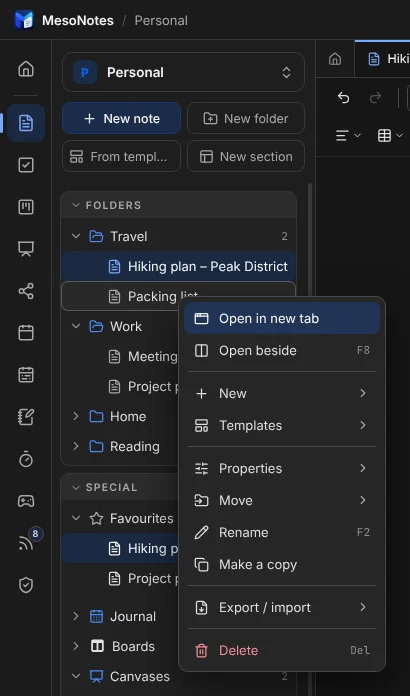
Task: Open the Timer stopwatch icon in rail
Action: point(26,459)
